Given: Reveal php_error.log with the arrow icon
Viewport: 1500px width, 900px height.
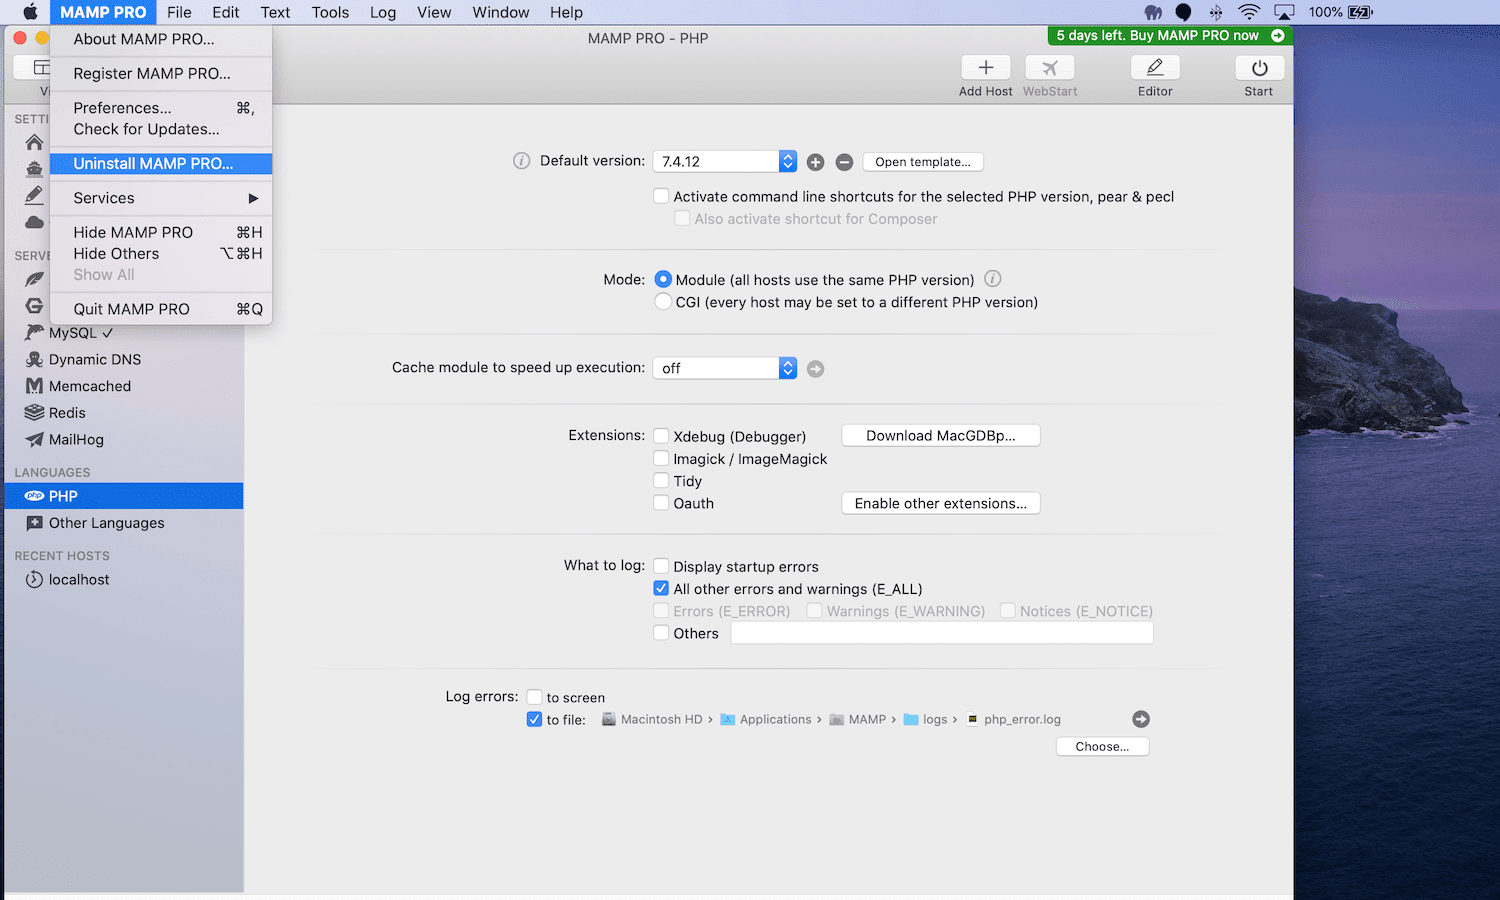Looking at the screenshot, I should tap(1140, 719).
